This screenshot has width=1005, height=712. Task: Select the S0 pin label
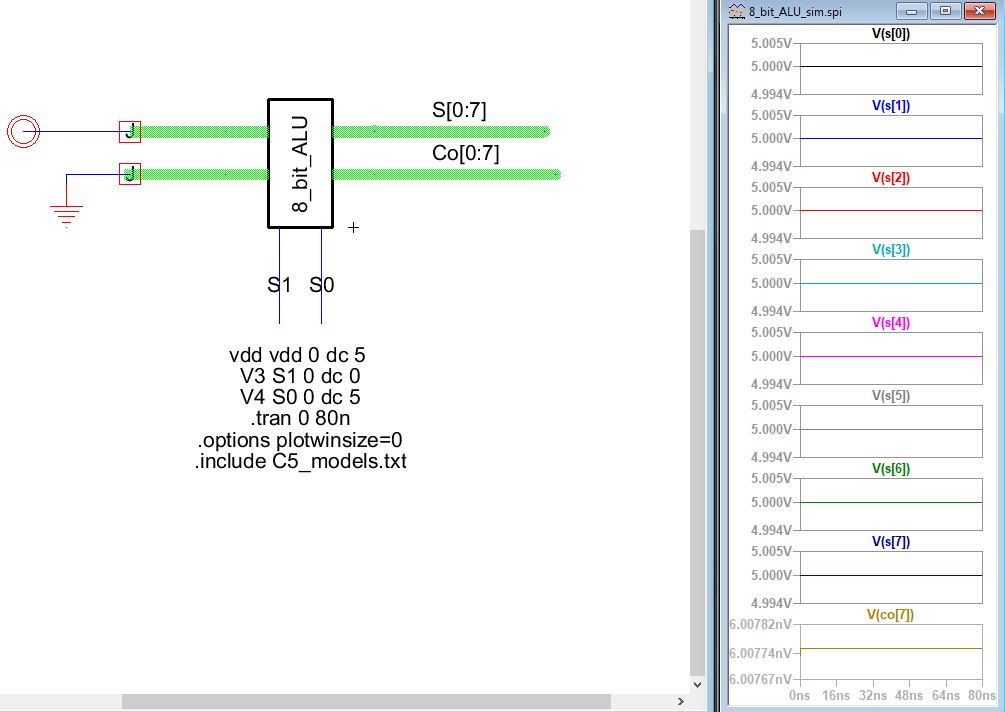pos(321,285)
